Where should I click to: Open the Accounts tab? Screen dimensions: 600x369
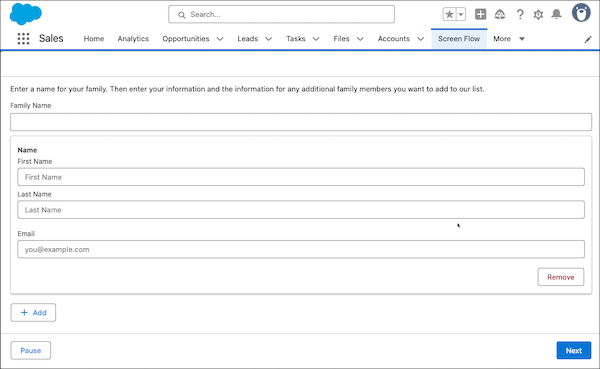tap(394, 39)
